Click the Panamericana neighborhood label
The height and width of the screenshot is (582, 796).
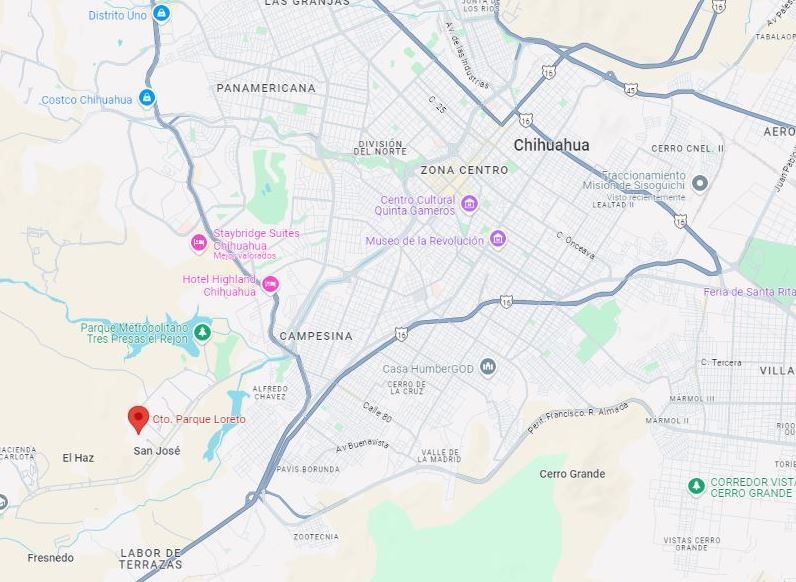[x=266, y=88]
